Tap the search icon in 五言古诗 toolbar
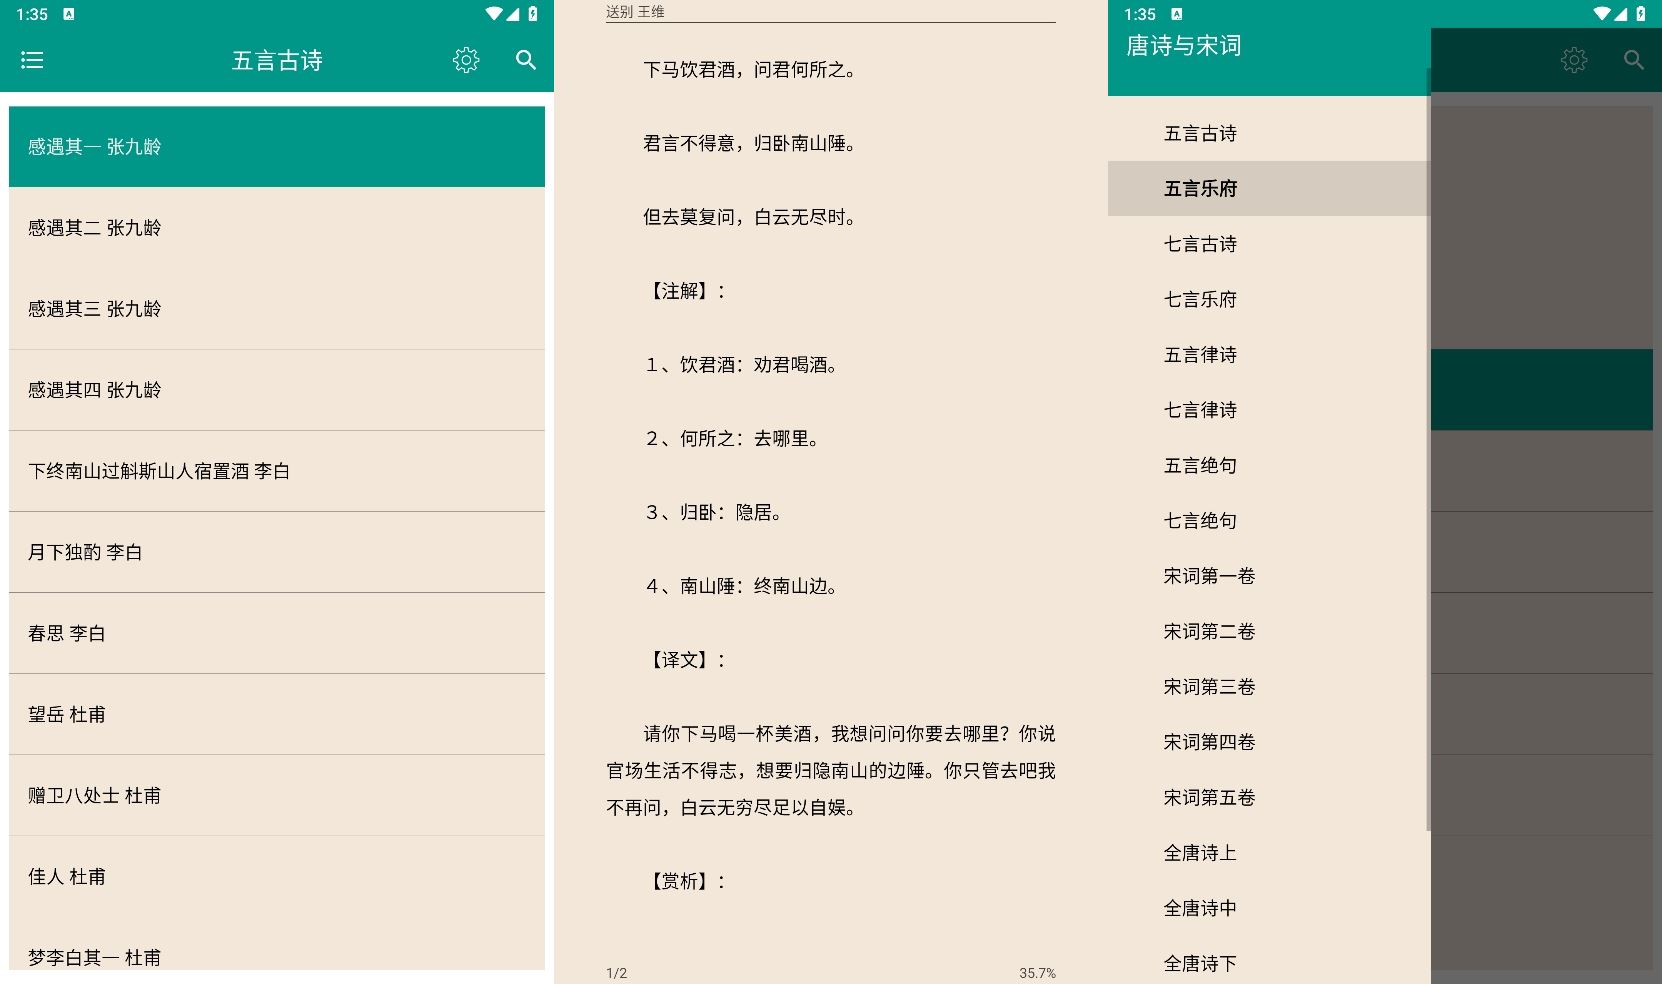 pos(525,61)
